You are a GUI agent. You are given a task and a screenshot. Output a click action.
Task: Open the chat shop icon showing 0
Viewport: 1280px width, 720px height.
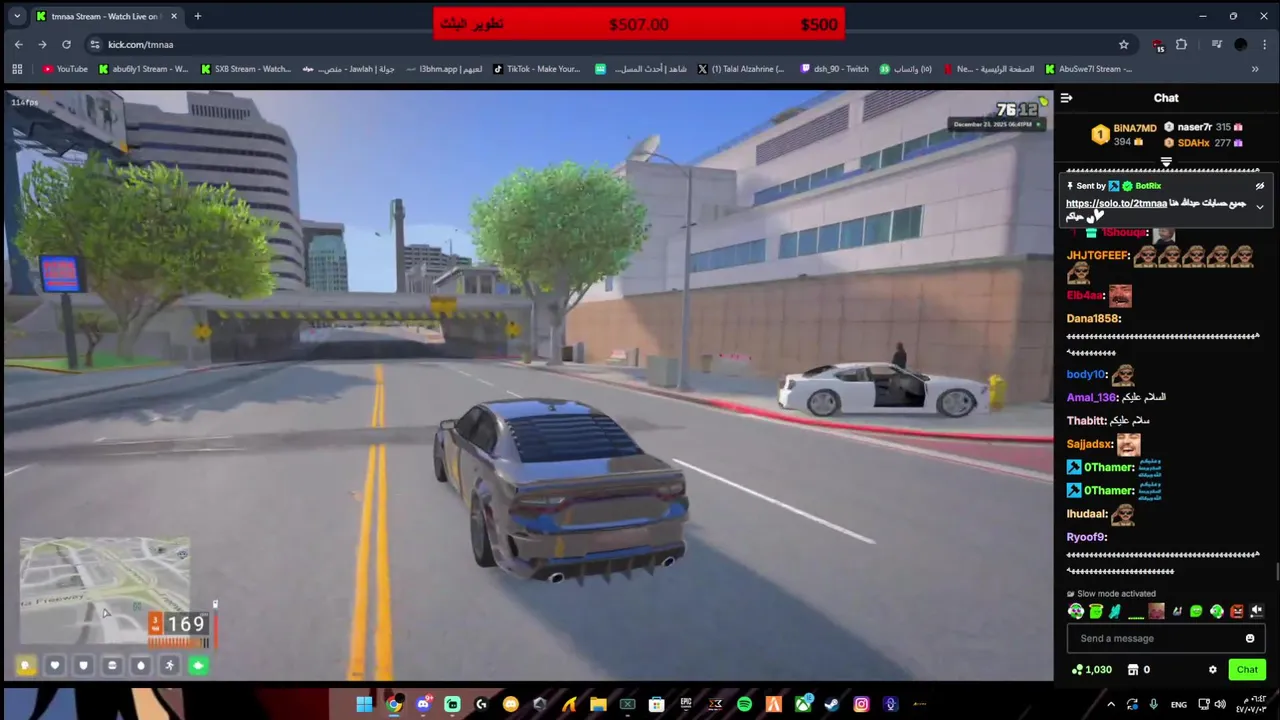pos(1139,670)
